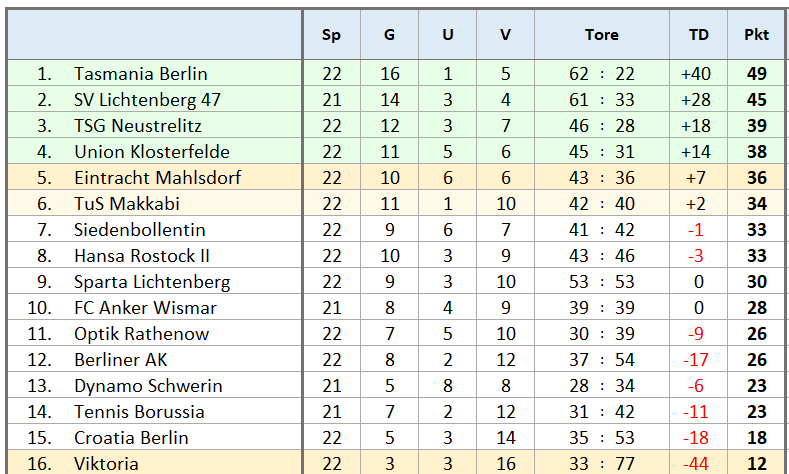Image resolution: width=789 pixels, height=474 pixels.
Task: Select TSG Neustrelitz row name
Action: point(138,126)
